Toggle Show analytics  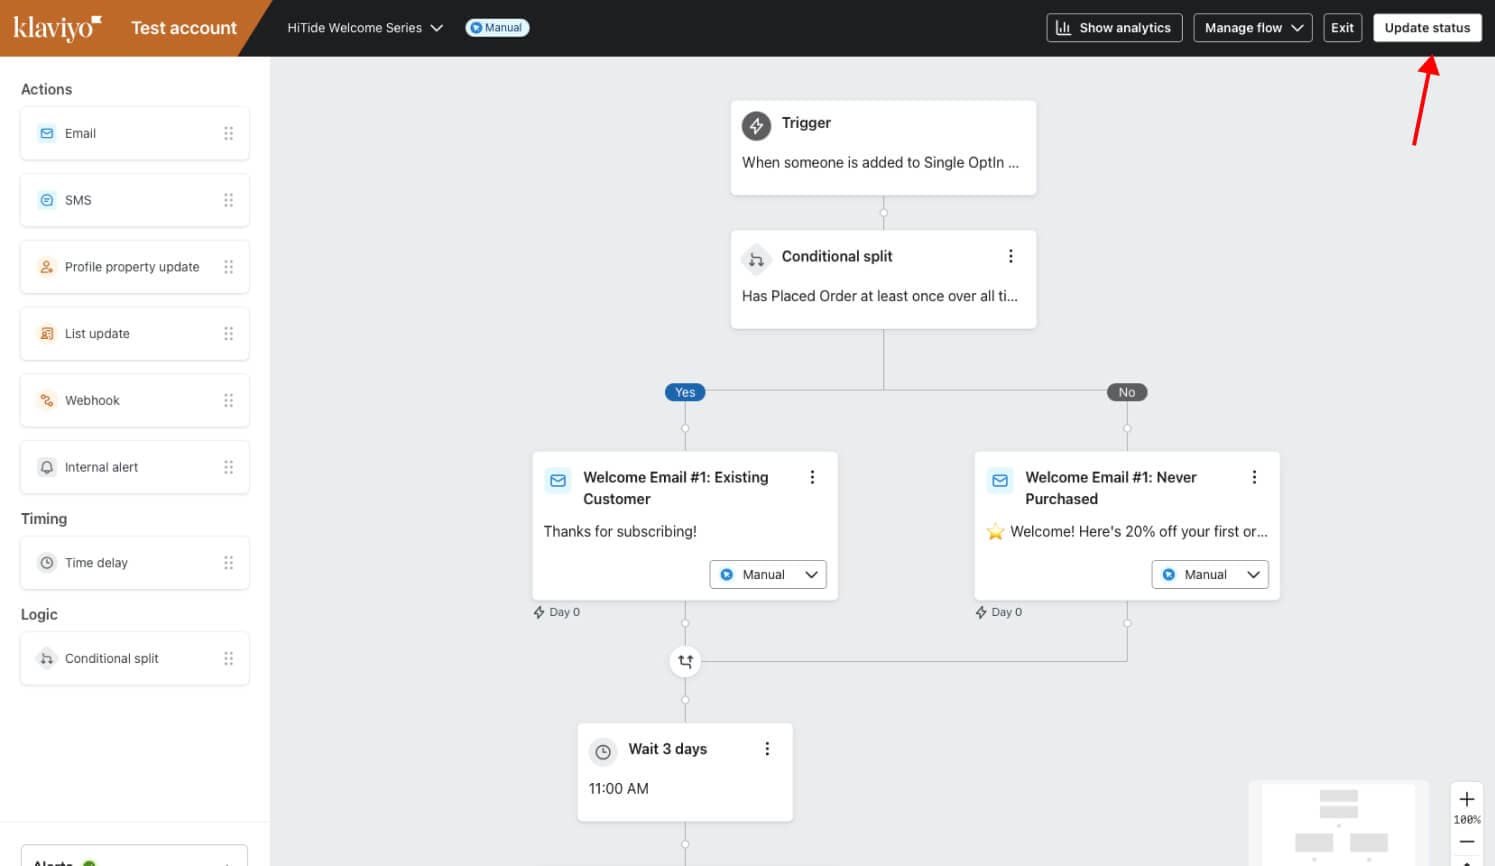[x=1114, y=28]
